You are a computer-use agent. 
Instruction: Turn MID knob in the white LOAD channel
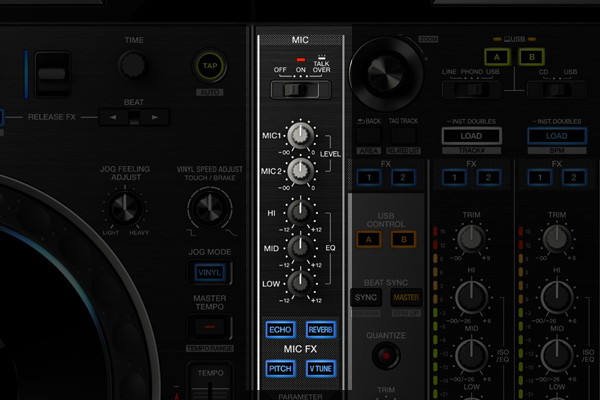471,356
